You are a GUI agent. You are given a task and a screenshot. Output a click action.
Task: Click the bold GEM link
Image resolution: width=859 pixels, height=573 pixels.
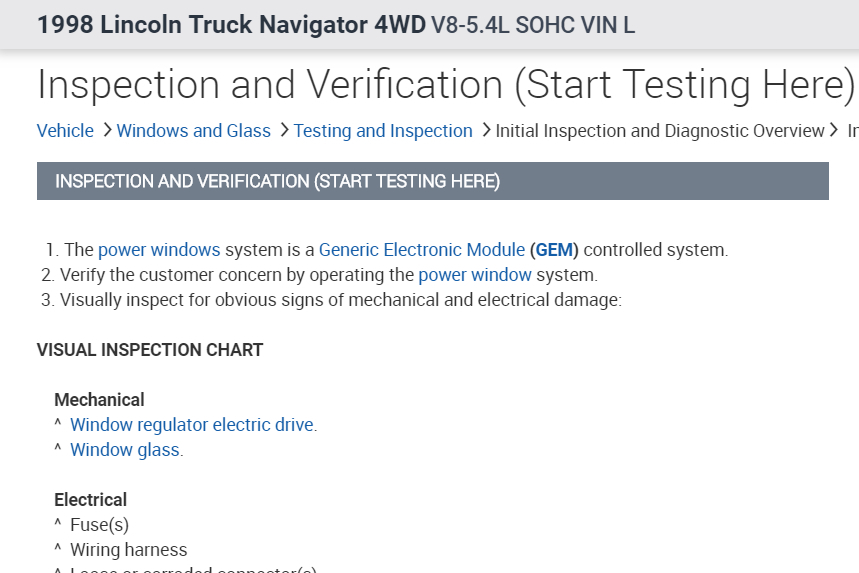point(554,250)
